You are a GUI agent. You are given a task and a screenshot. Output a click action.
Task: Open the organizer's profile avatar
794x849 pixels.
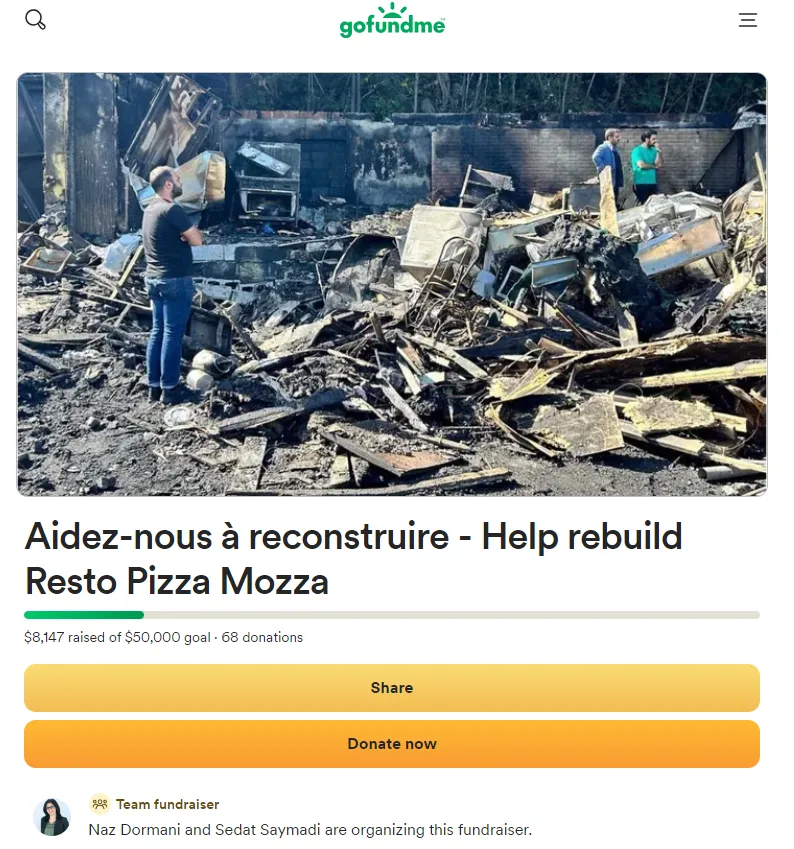click(x=52, y=817)
